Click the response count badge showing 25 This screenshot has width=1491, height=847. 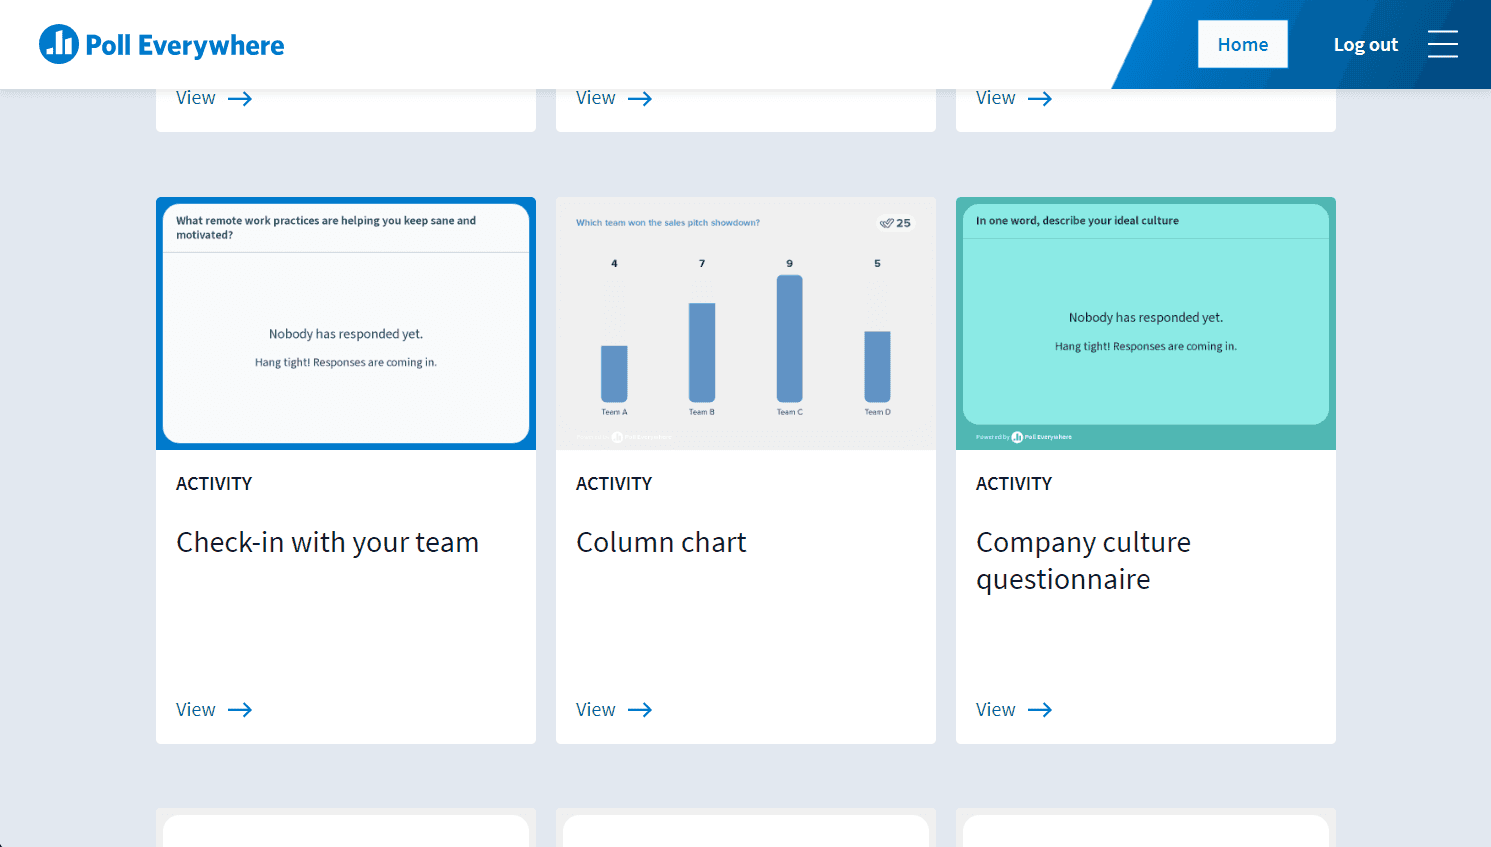point(895,223)
